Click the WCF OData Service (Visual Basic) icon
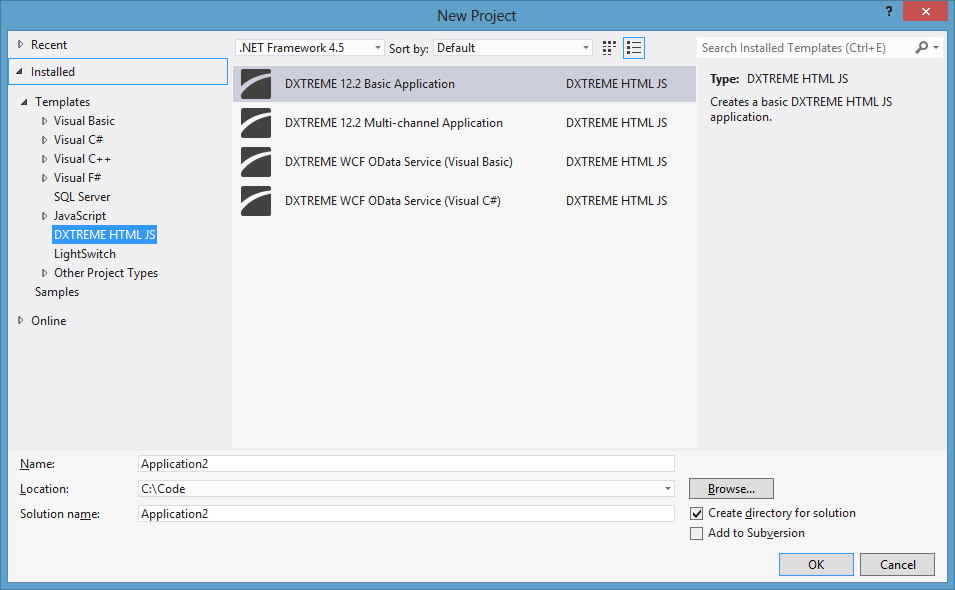The width and height of the screenshot is (955, 590). [256, 162]
